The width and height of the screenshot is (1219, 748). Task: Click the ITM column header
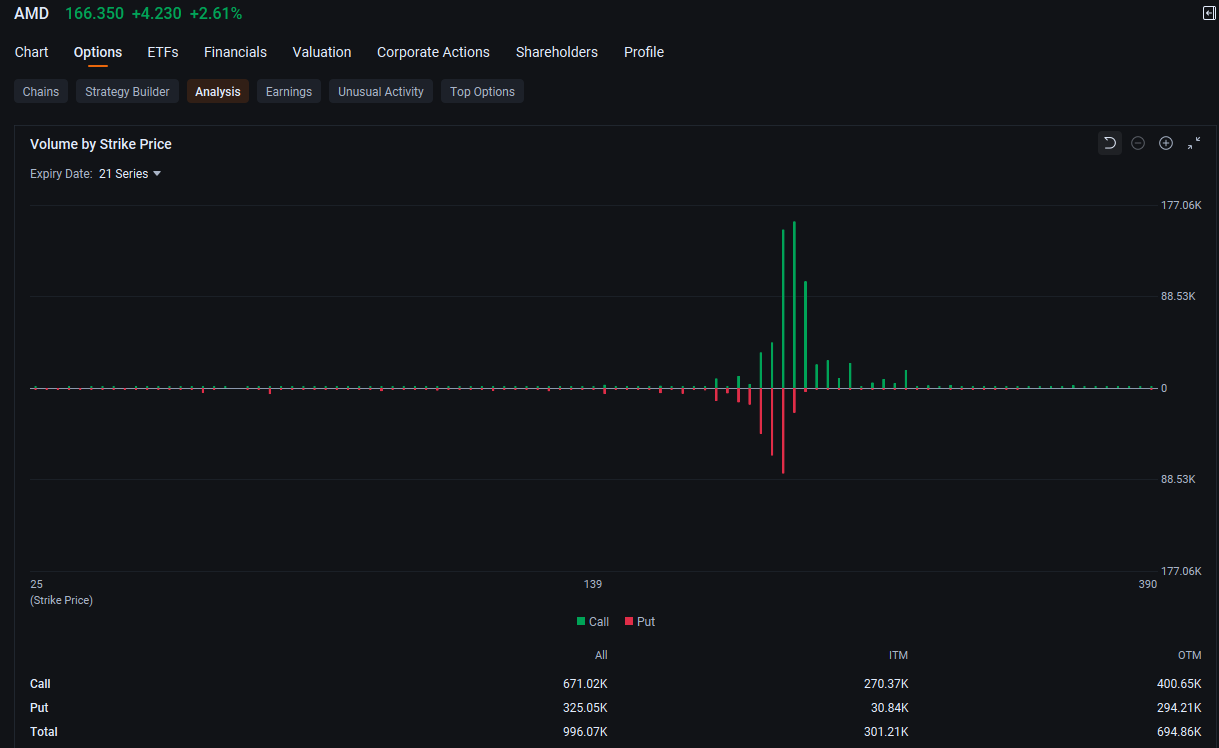[897, 655]
